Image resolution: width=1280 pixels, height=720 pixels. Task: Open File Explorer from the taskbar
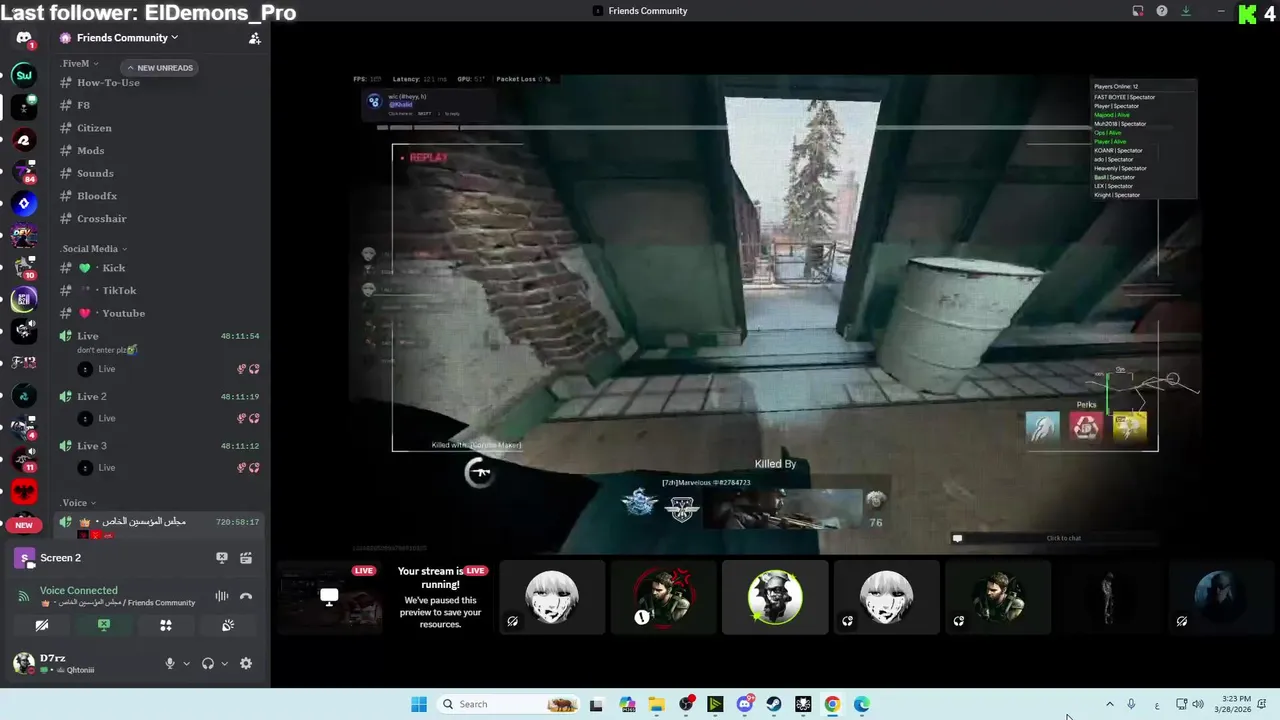pos(657,704)
